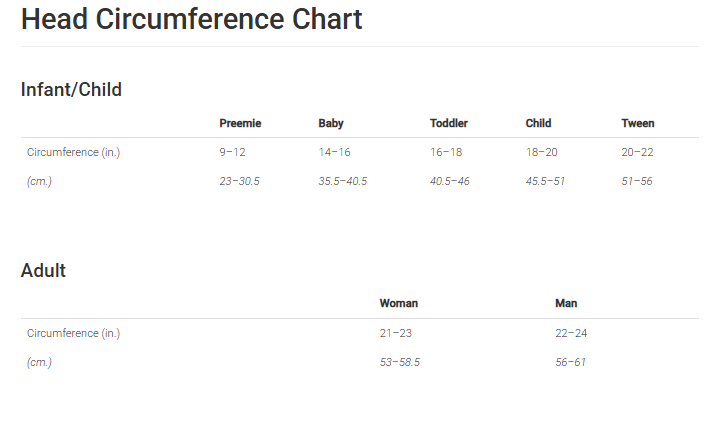
Task: Click the Preemie 9–12 inches cell
Action: (232, 153)
